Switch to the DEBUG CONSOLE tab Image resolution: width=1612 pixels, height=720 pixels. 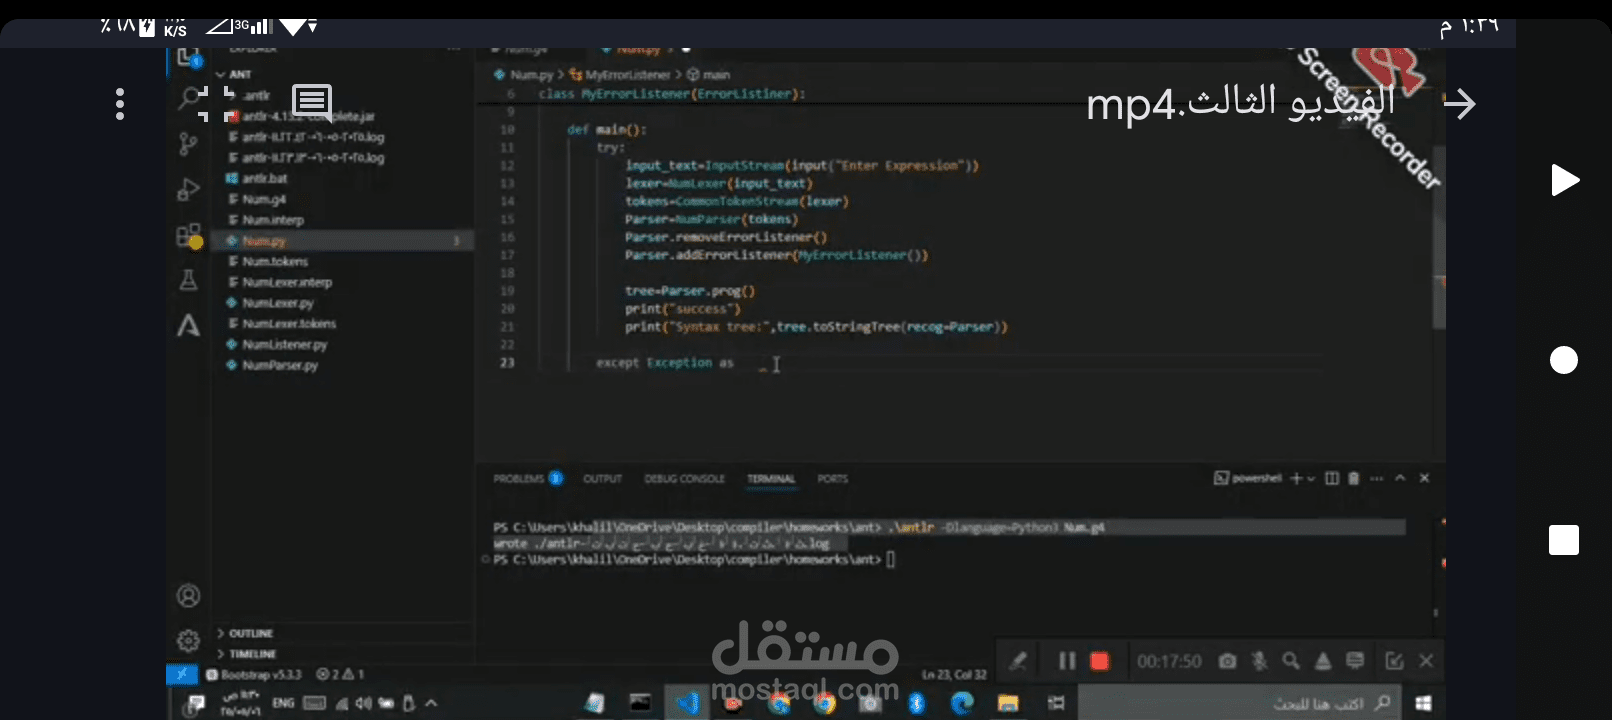coord(684,479)
